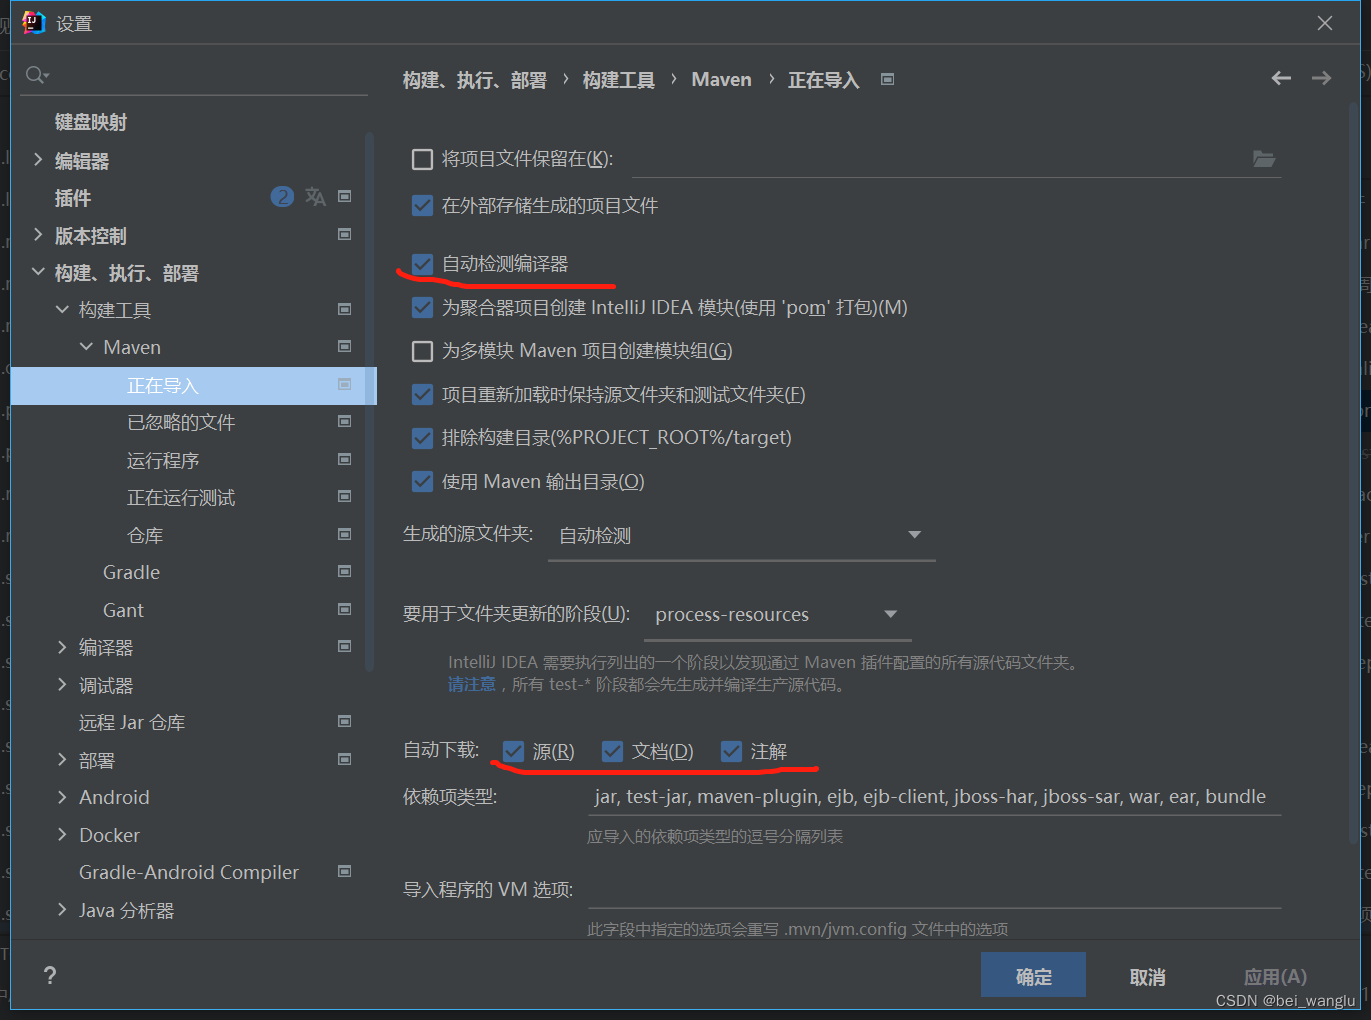Viewport: 1371px width, 1020px height.
Task: Open the folder browse icon for project files
Action: pyautogui.click(x=1264, y=159)
